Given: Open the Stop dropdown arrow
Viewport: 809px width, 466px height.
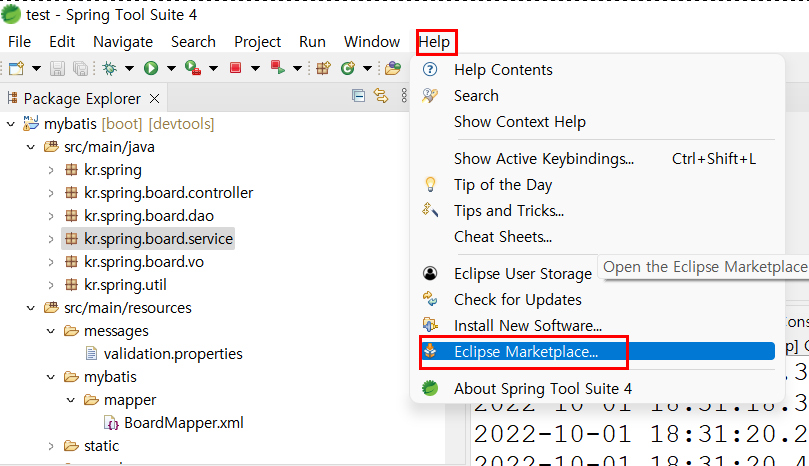Looking at the screenshot, I should (255, 68).
